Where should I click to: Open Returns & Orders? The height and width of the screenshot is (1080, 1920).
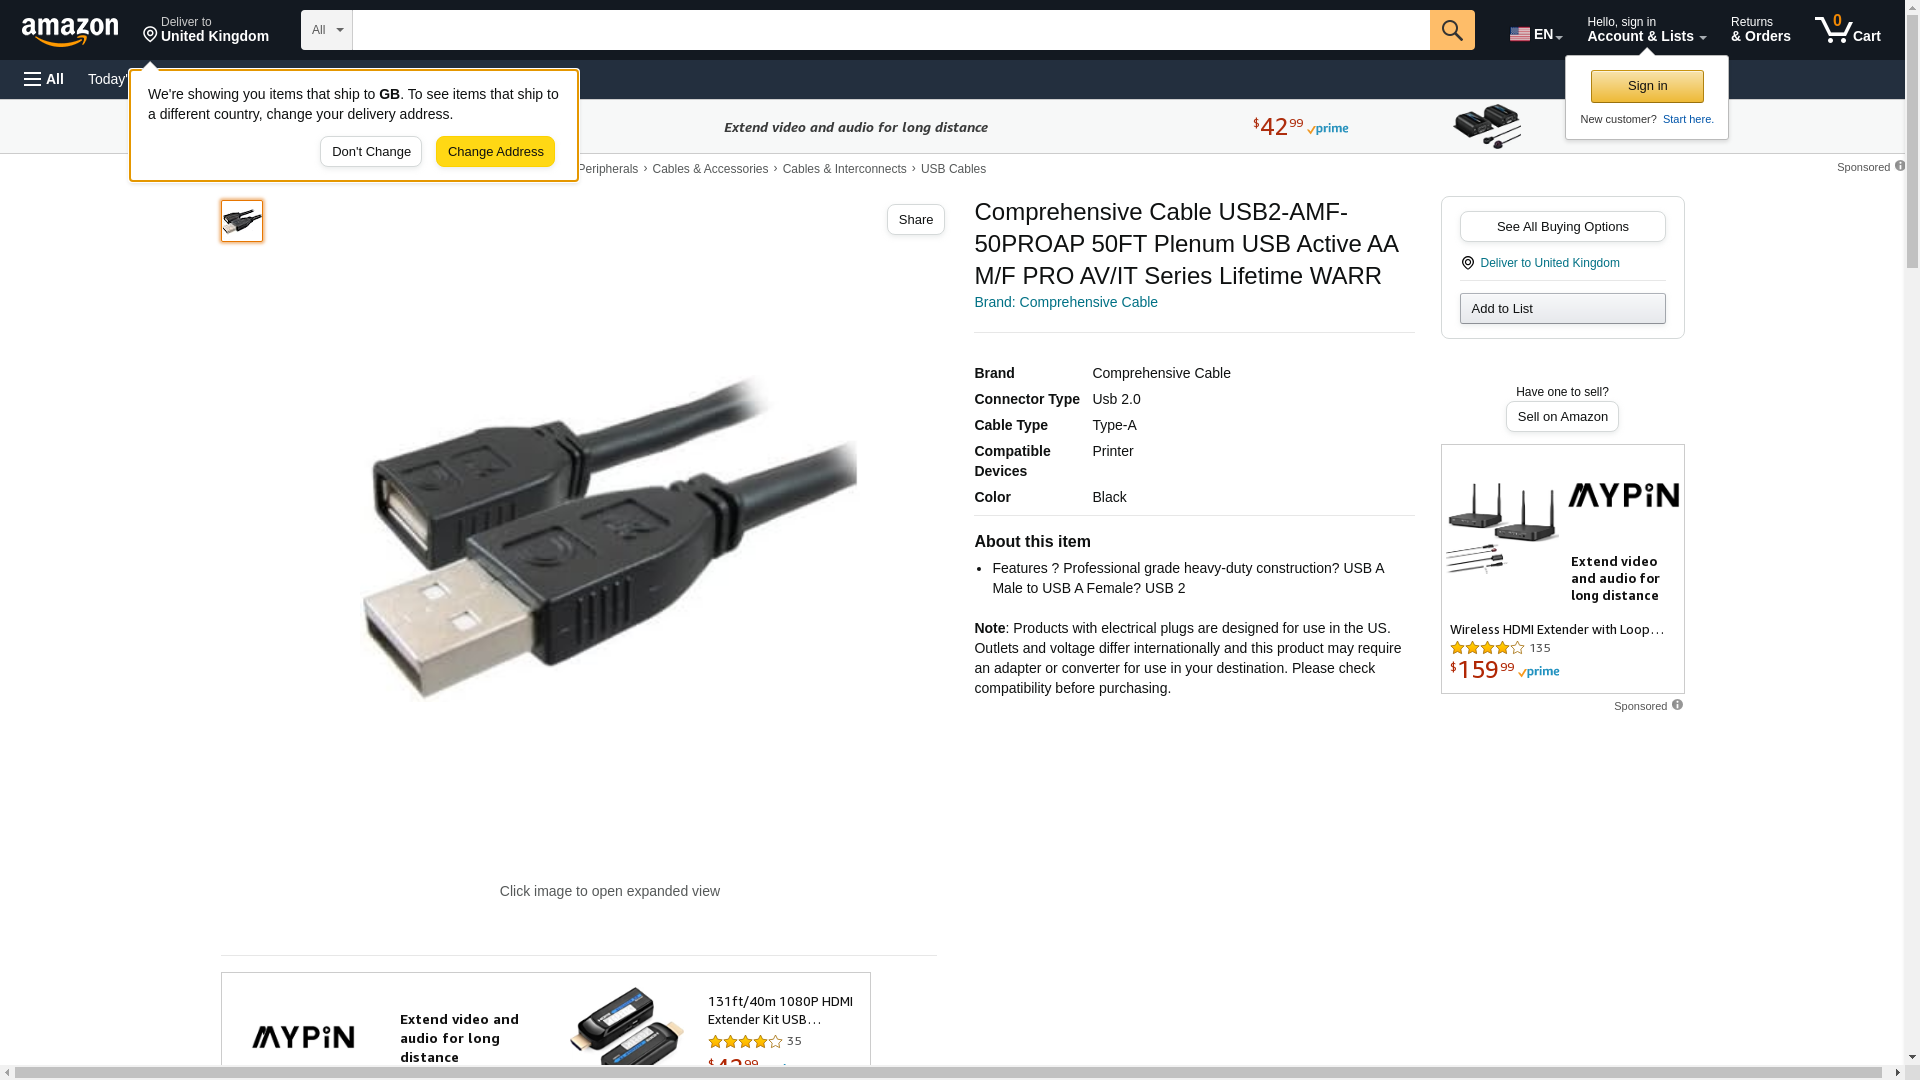(x=1760, y=30)
